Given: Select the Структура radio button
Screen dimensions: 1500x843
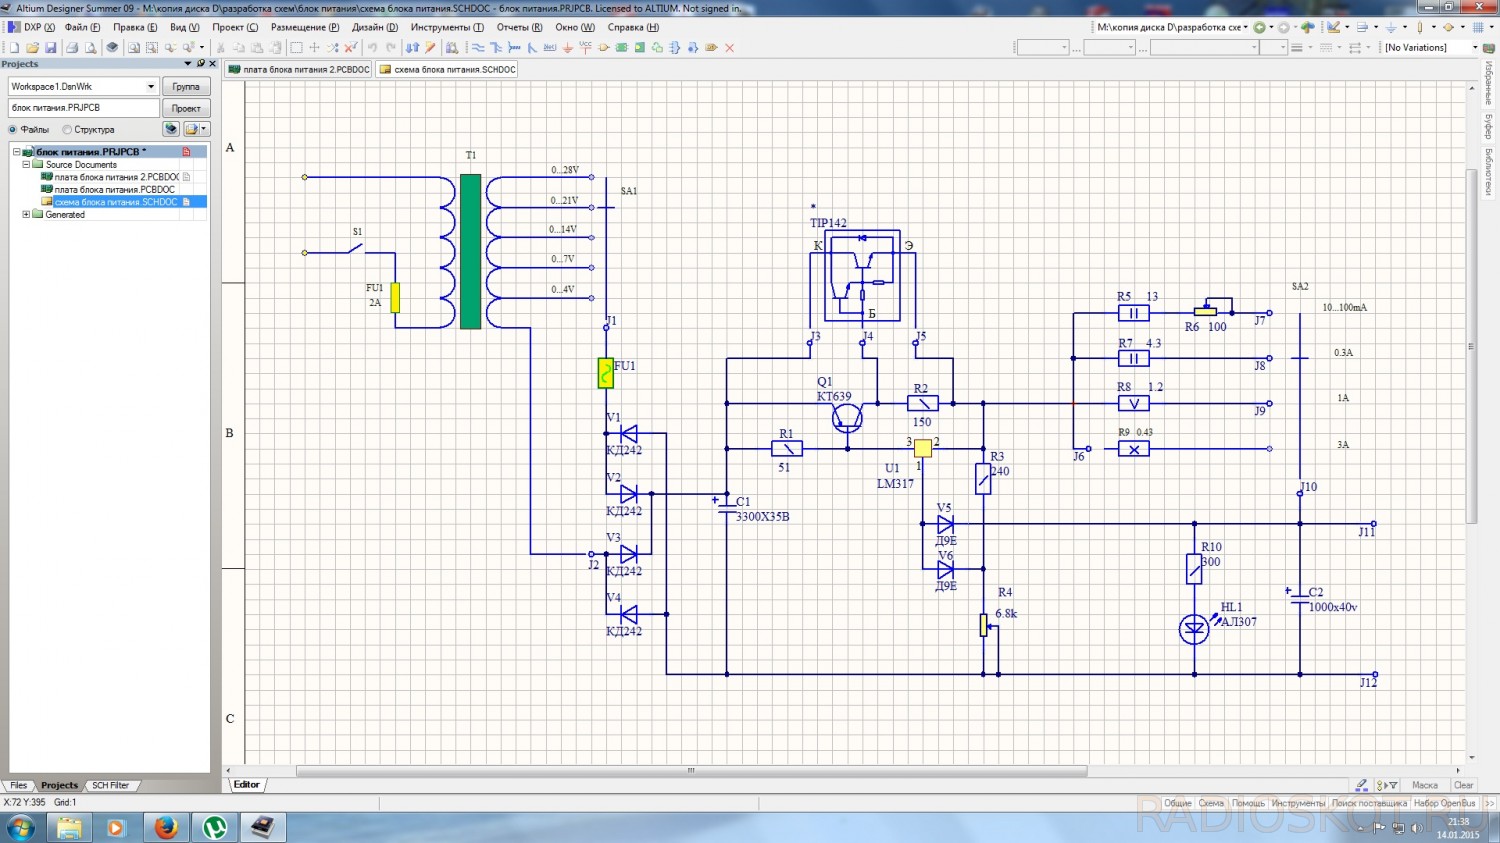Looking at the screenshot, I should click(67, 130).
